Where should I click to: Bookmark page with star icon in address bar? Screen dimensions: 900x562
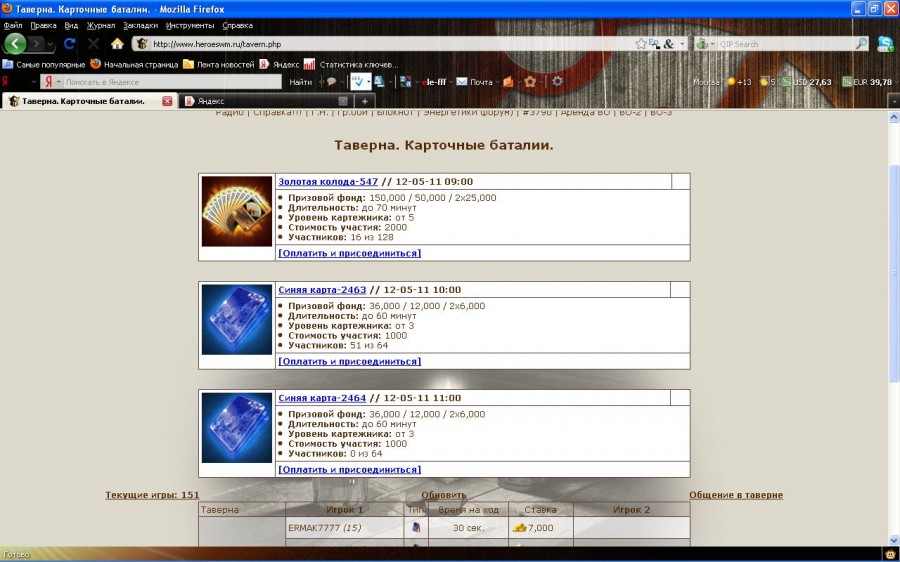(641, 44)
